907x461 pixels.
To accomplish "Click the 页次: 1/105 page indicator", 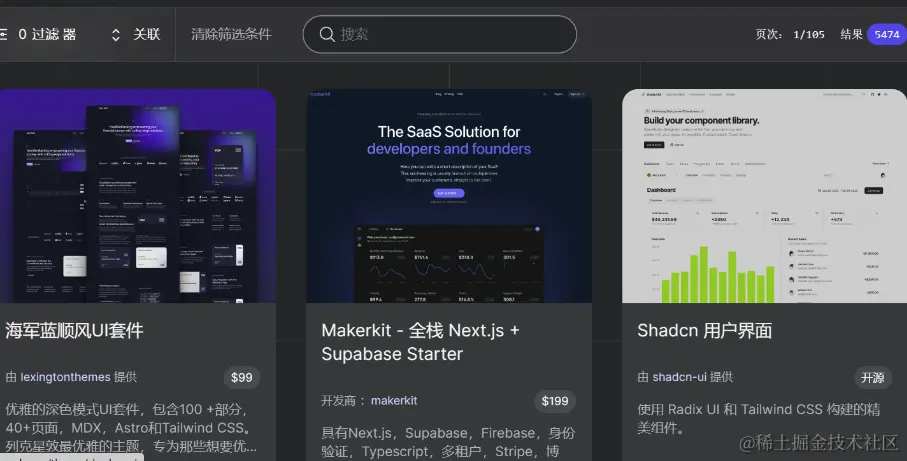I will [x=790, y=35].
